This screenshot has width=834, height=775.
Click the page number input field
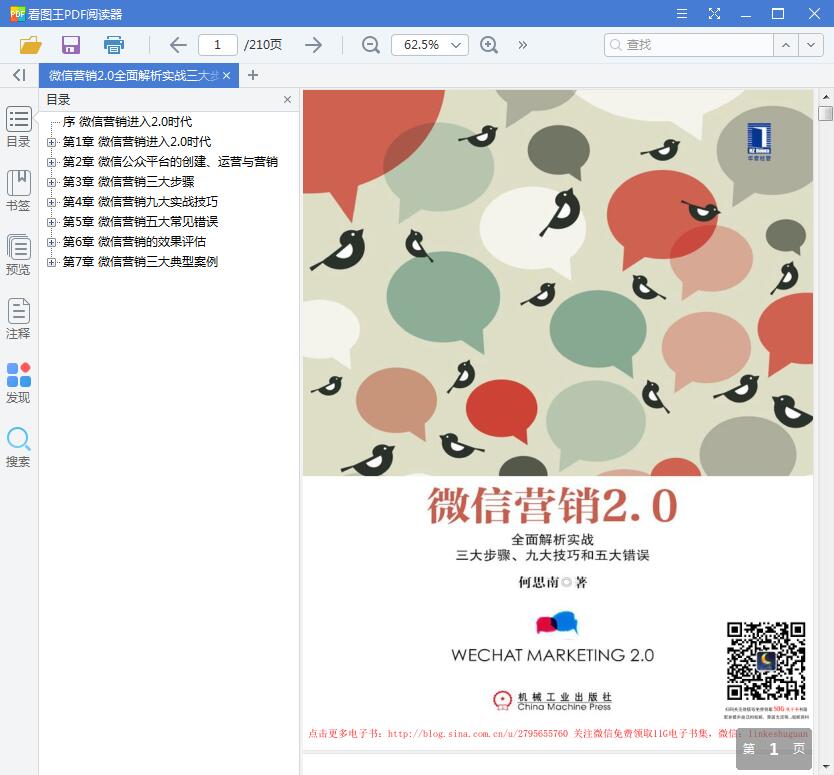220,44
